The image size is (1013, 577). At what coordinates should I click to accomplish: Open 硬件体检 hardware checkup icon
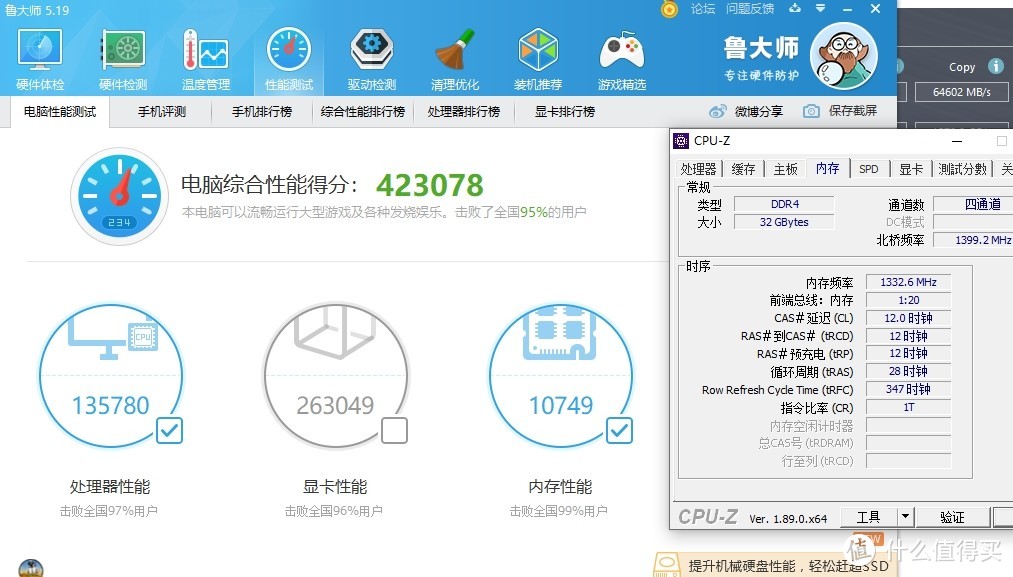[x=40, y=59]
